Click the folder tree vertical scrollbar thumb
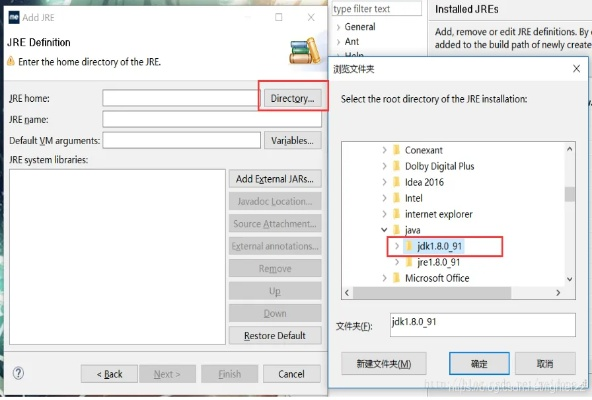This screenshot has height=400, width=592. [x=570, y=194]
